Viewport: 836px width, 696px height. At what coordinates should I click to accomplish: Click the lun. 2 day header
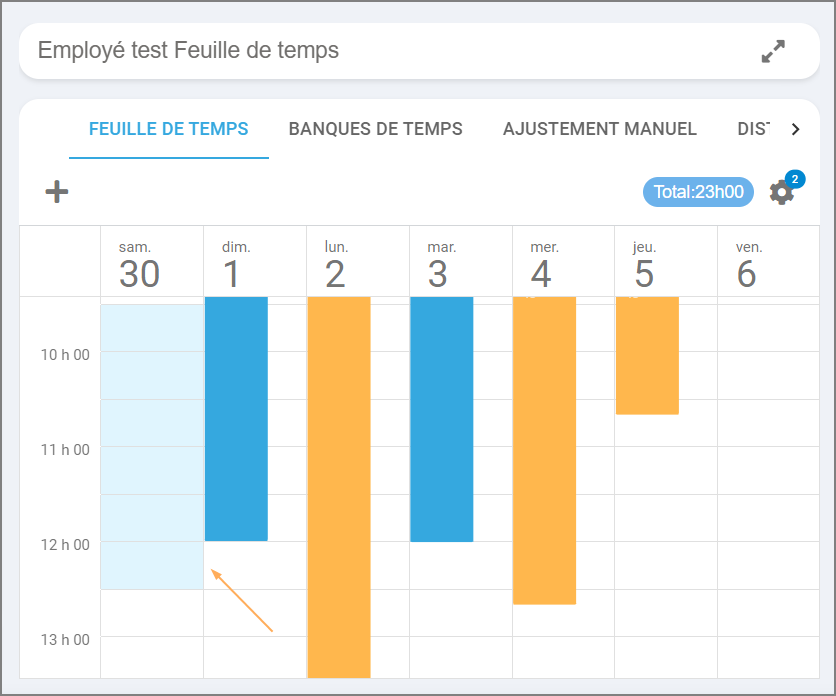point(335,265)
